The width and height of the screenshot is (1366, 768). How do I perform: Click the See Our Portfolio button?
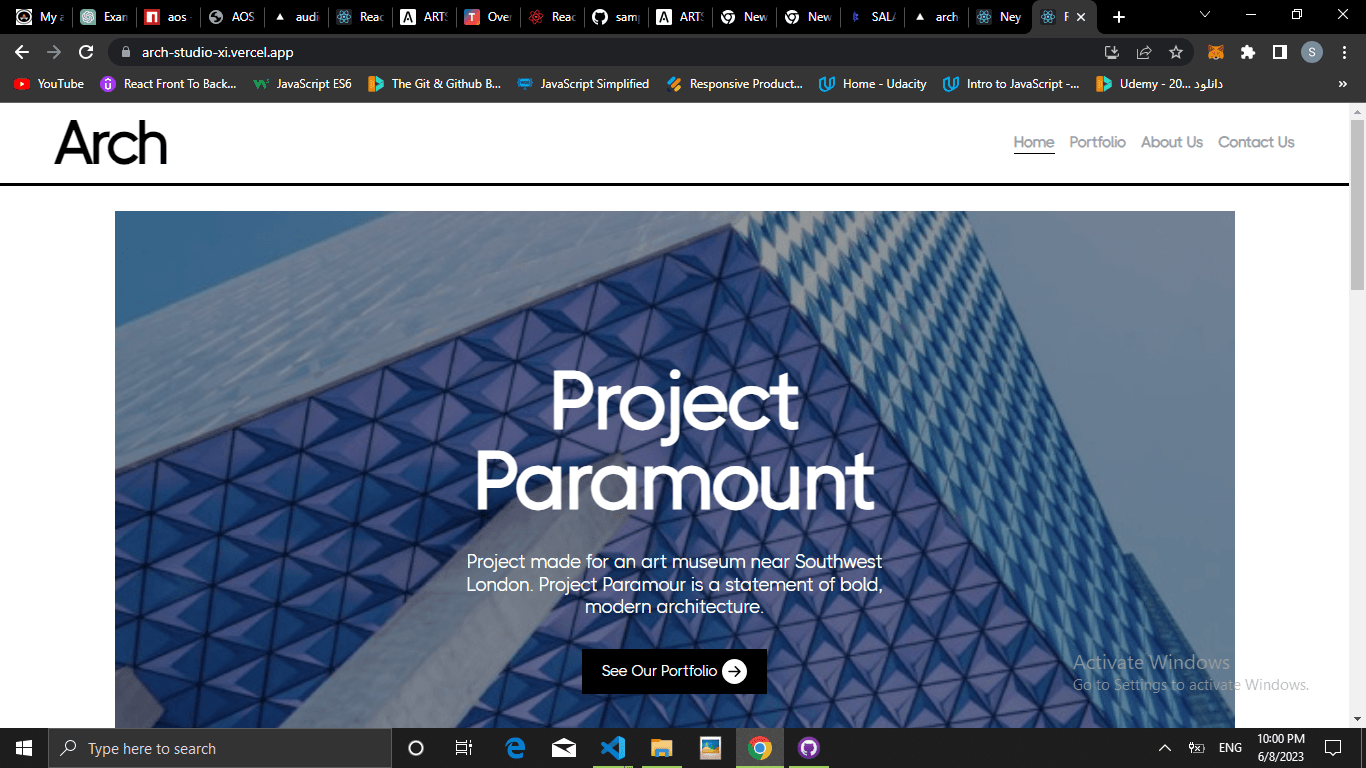[x=674, y=671]
